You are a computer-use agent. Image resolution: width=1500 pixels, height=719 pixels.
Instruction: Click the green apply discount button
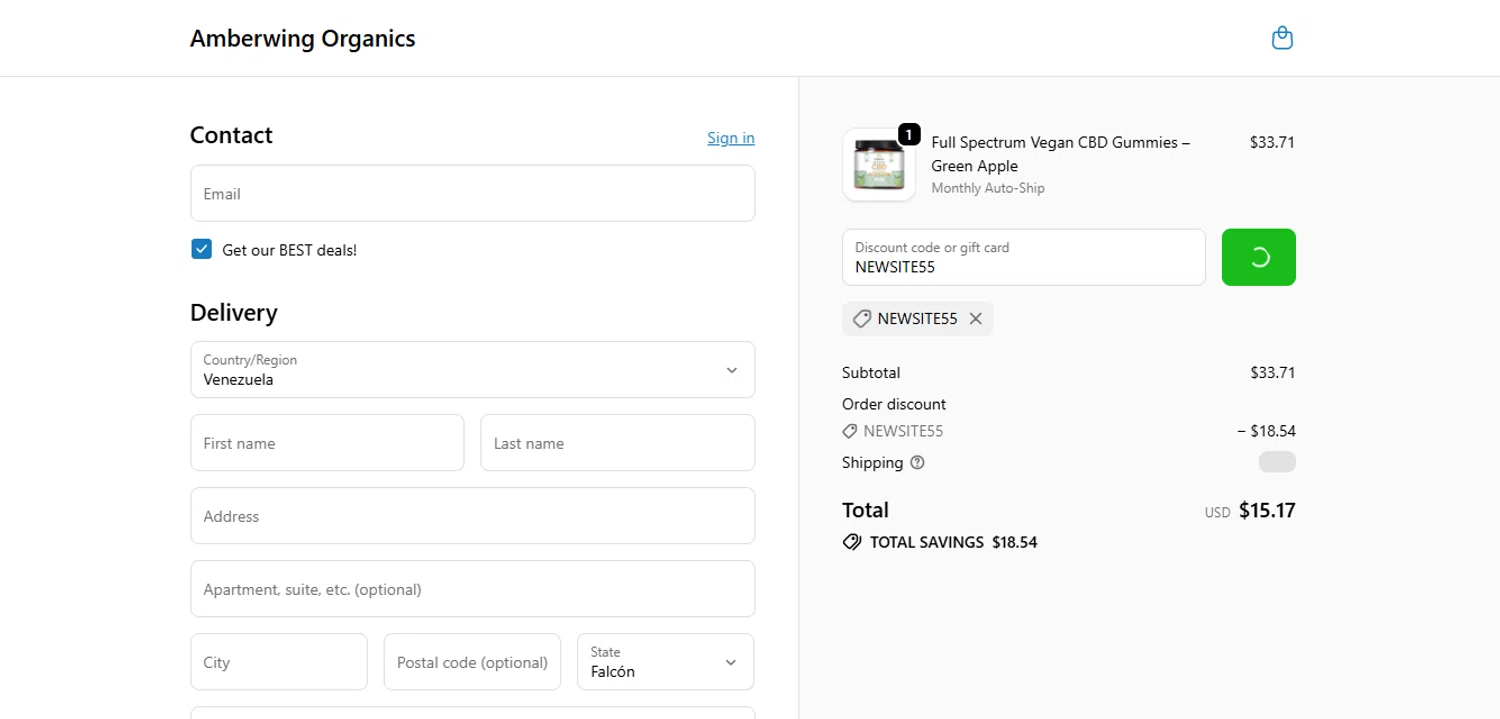coord(1259,257)
